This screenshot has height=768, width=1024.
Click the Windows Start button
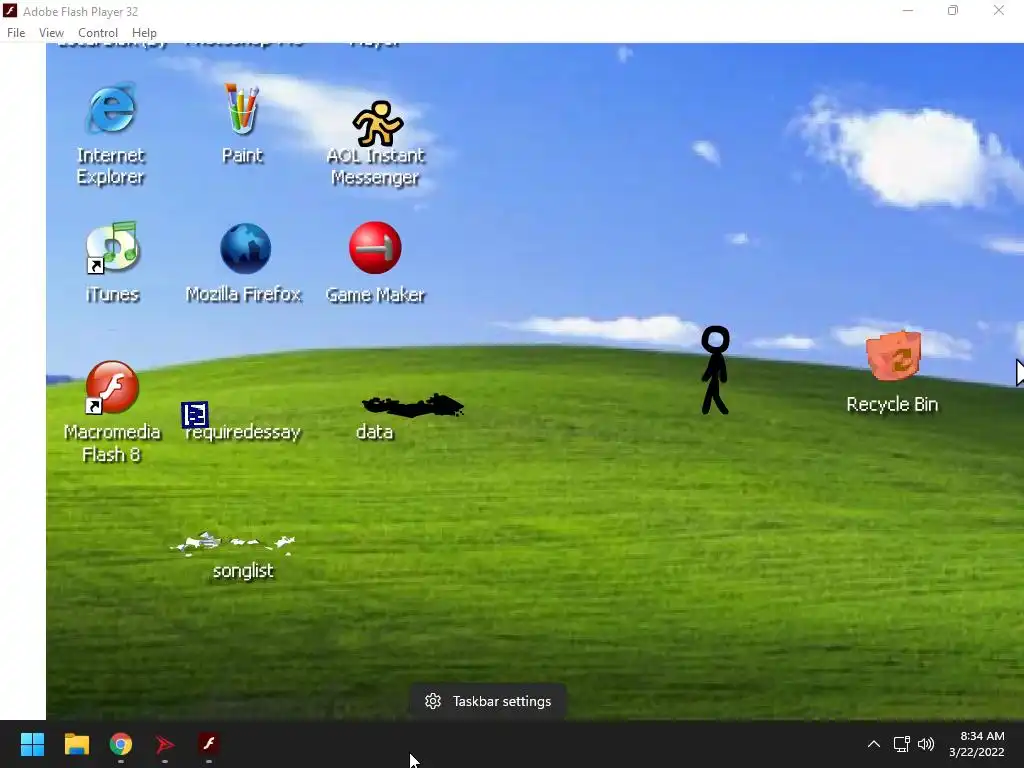click(32, 744)
